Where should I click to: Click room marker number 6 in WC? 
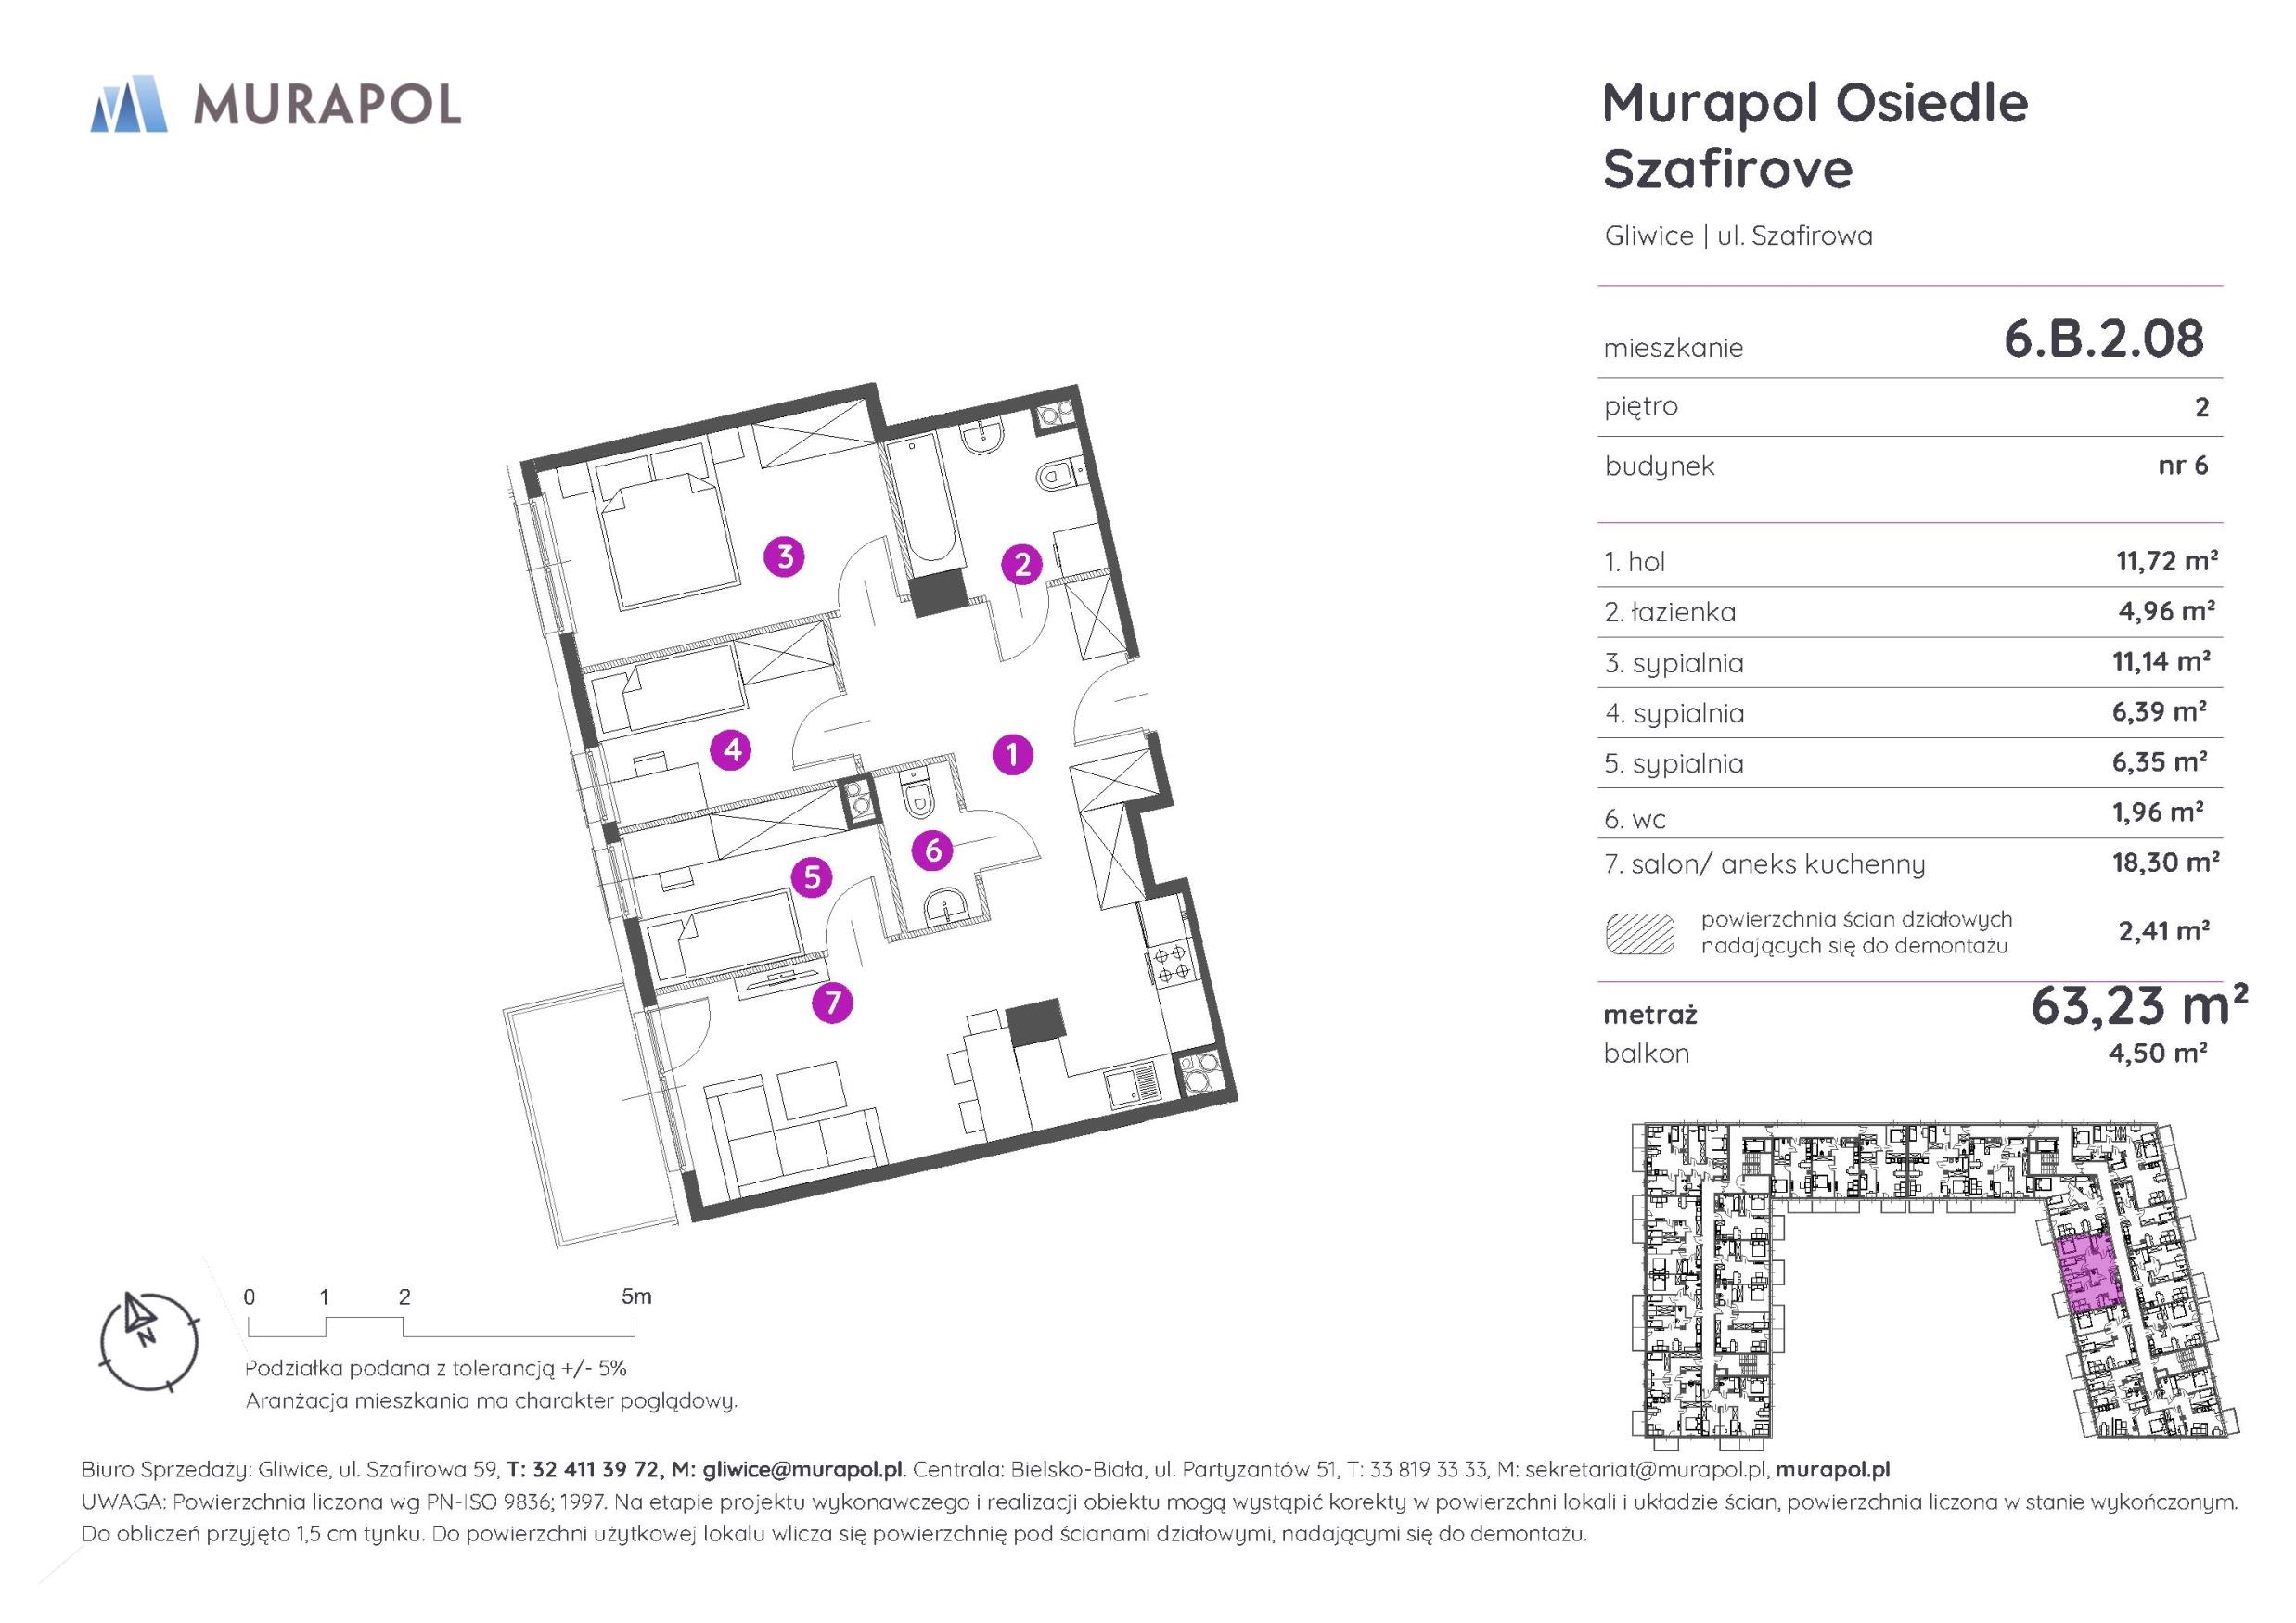[932, 850]
